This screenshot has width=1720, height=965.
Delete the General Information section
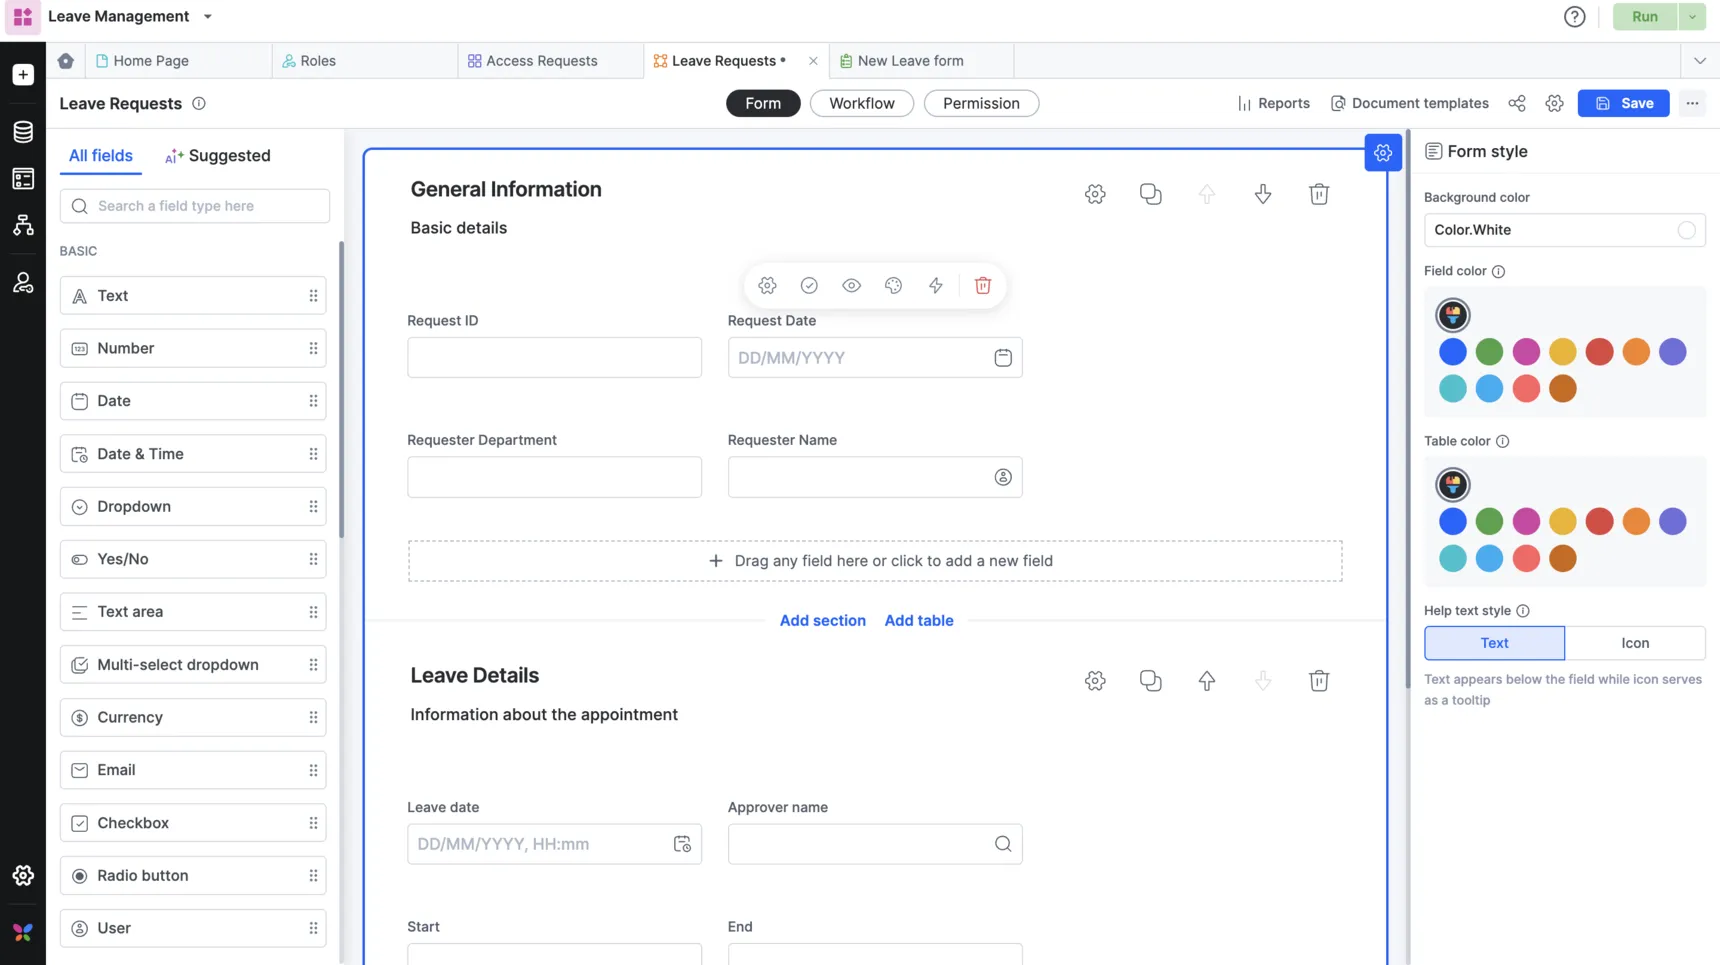pos(1319,194)
